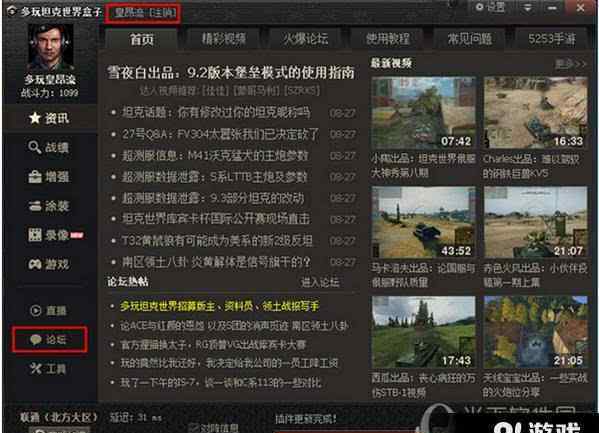The height and width of the screenshot is (433, 599).
Task: Open the 录像 replays section
Action: point(55,235)
